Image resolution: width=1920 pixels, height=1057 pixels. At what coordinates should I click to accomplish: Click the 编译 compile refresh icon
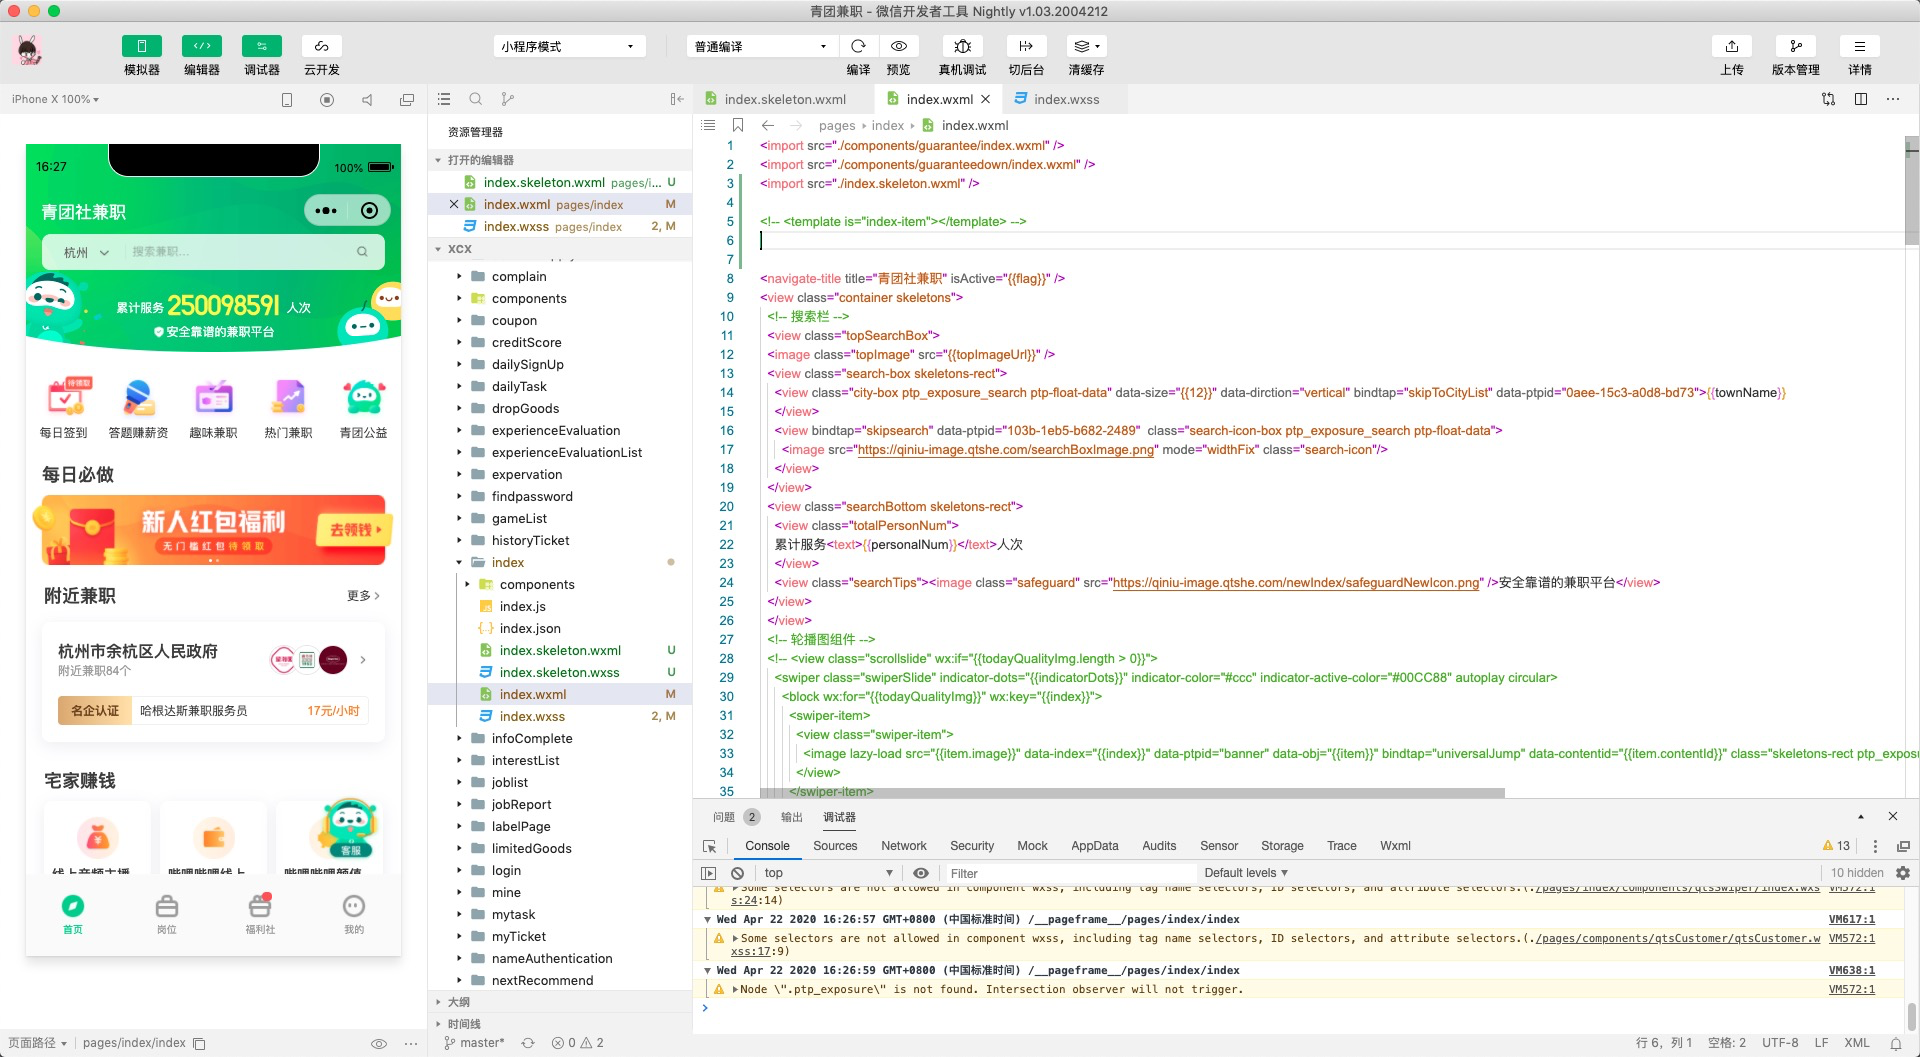point(858,47)
